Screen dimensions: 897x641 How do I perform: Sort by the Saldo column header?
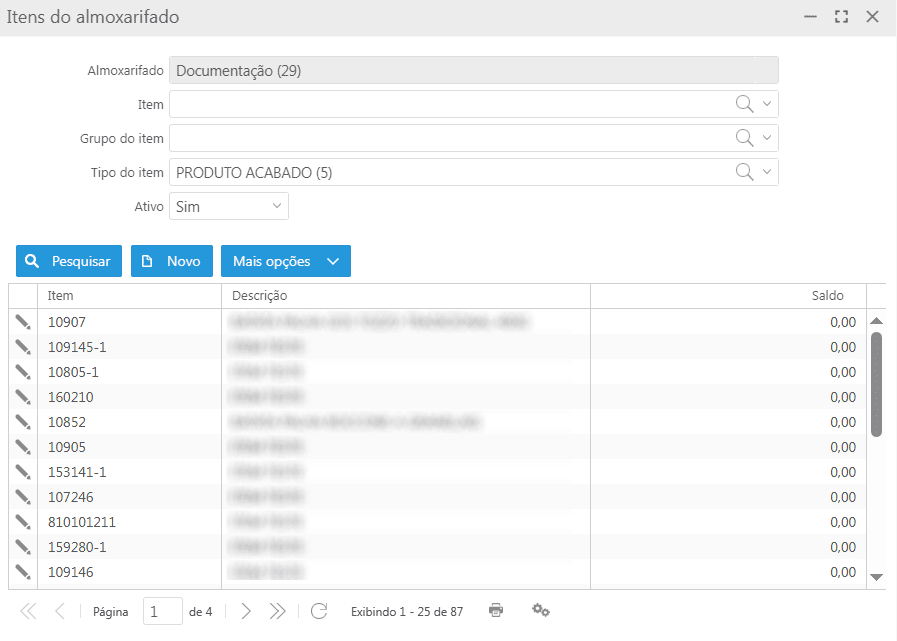tap(727, 296)
